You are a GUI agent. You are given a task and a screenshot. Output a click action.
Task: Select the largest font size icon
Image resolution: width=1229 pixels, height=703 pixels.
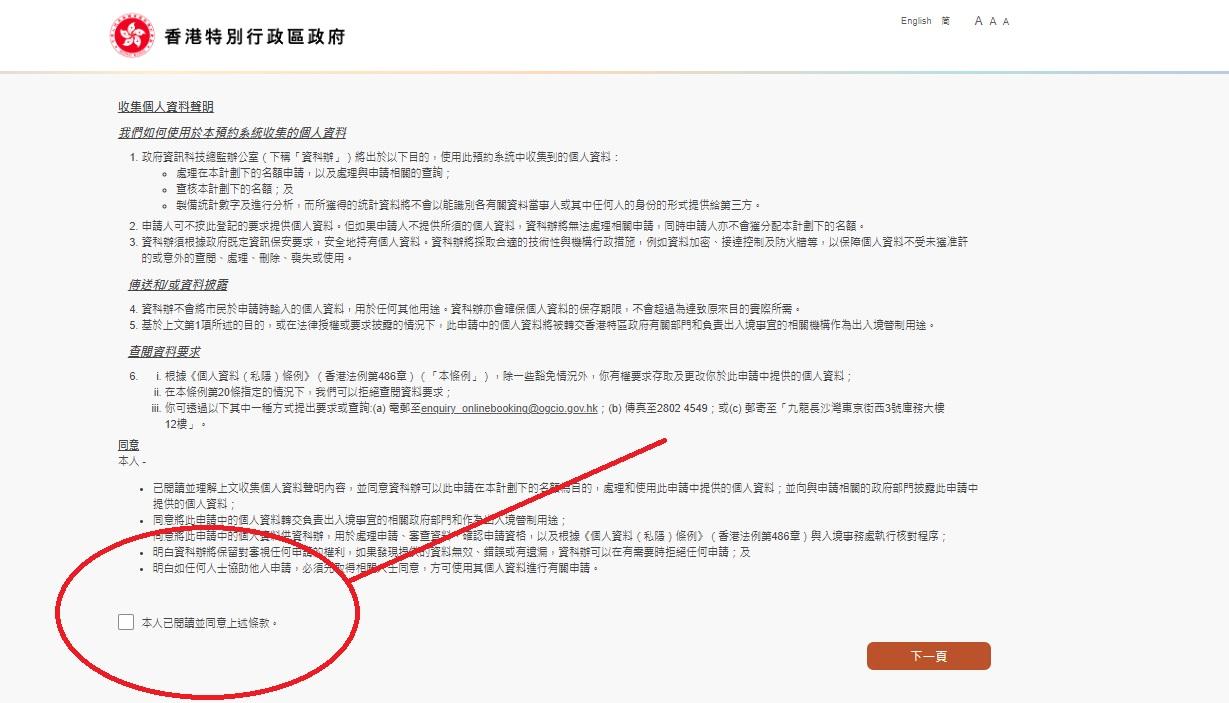click(978, 21)
